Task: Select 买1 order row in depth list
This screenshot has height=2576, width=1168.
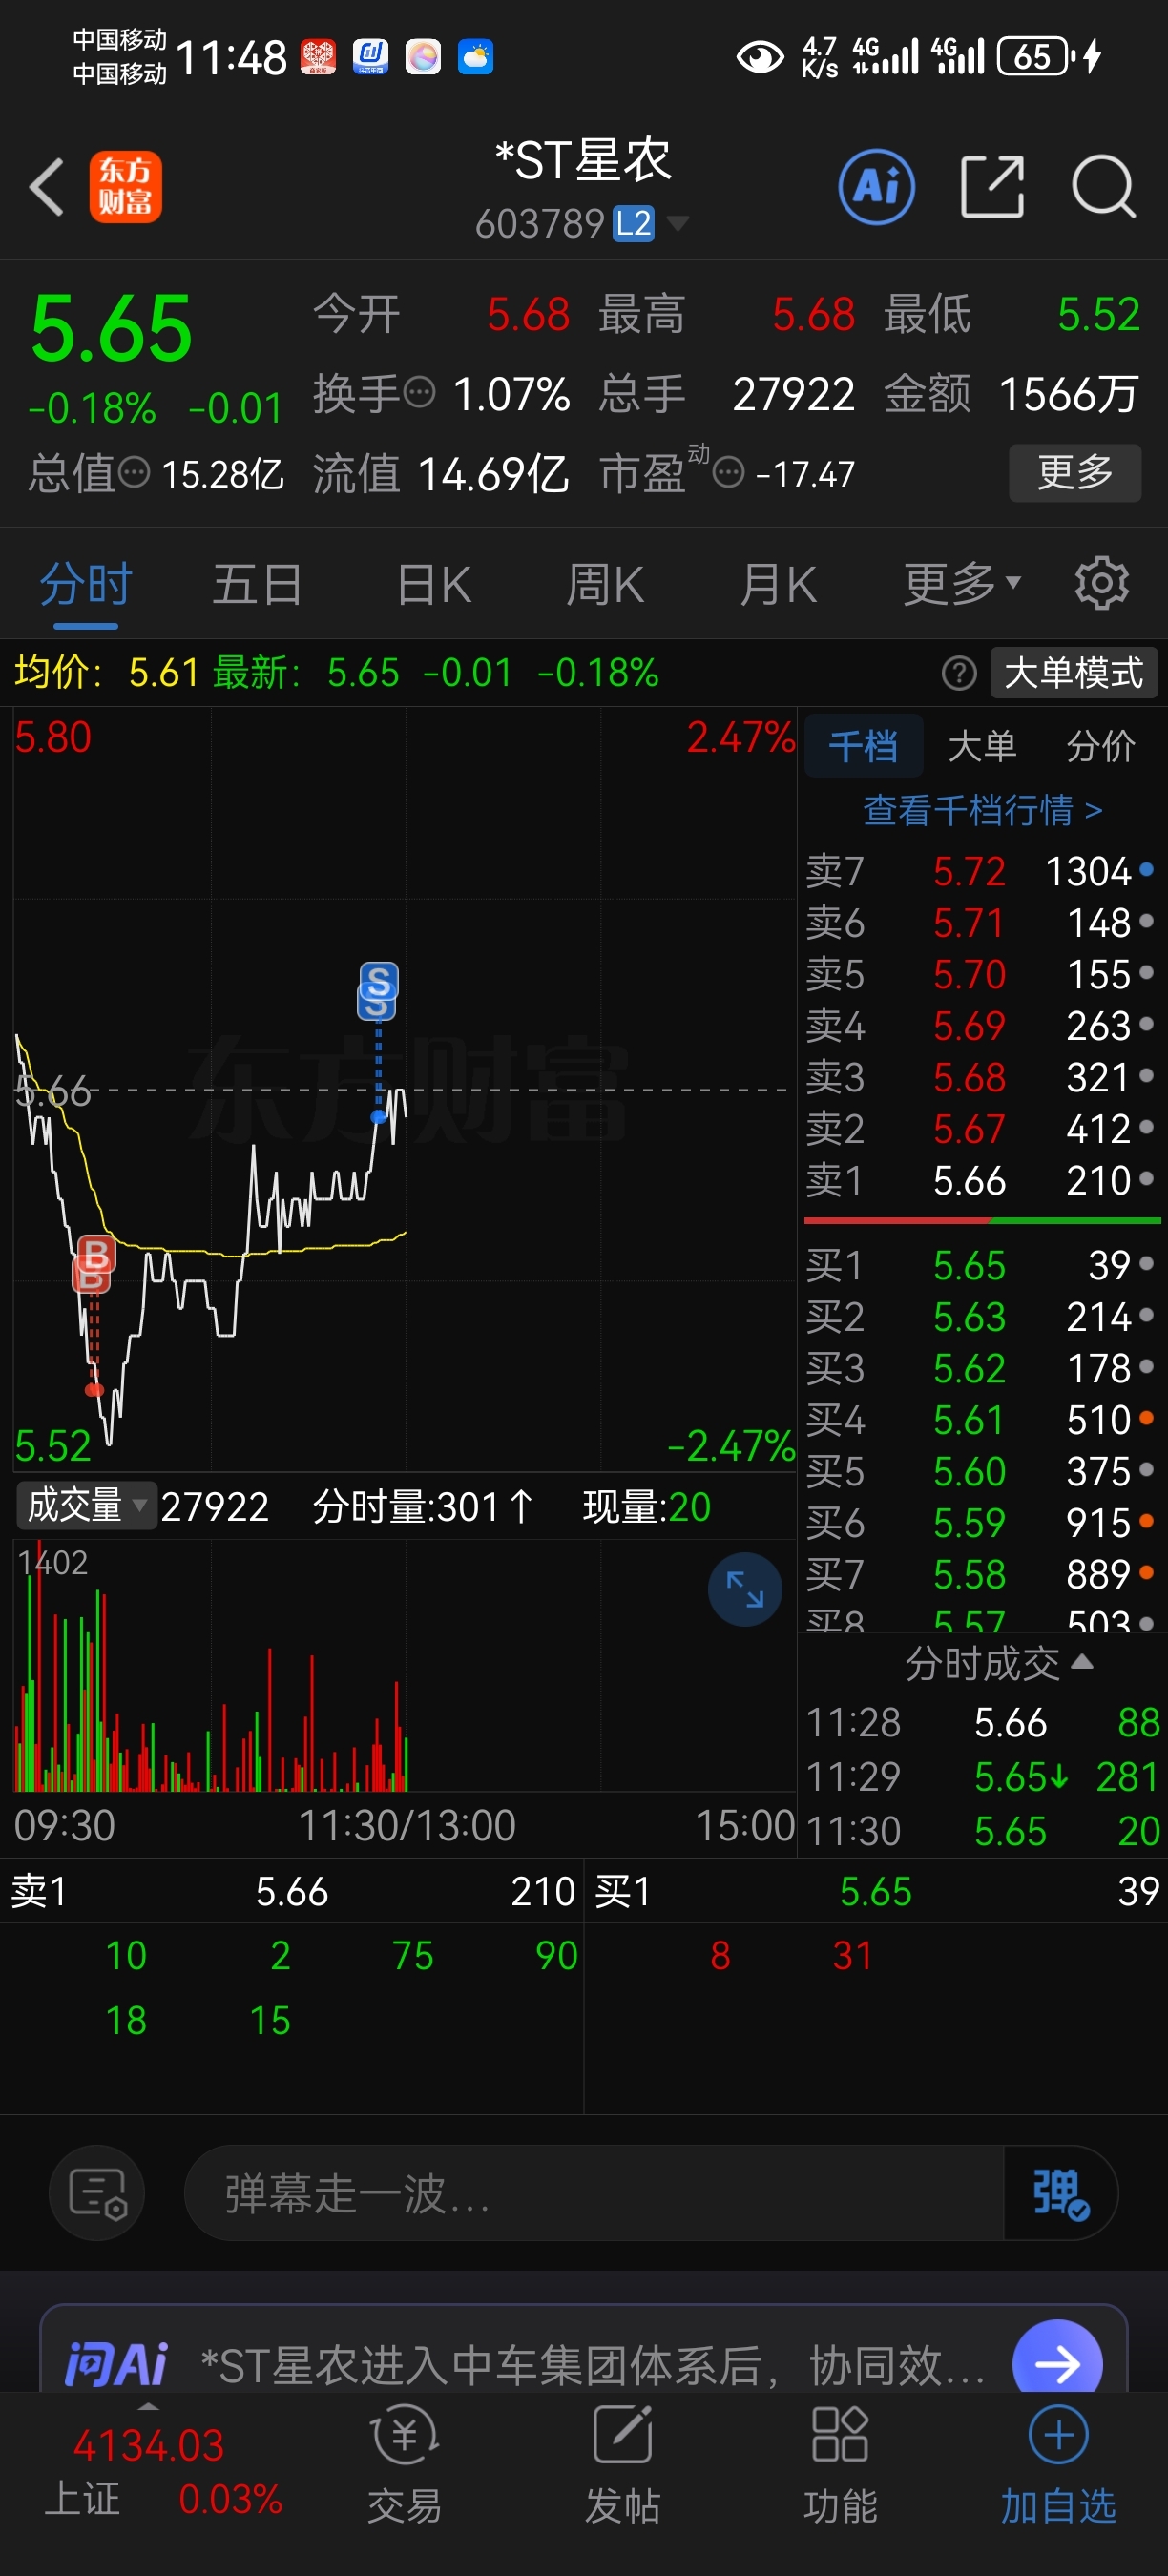Action: click(x=980, y=1265)
